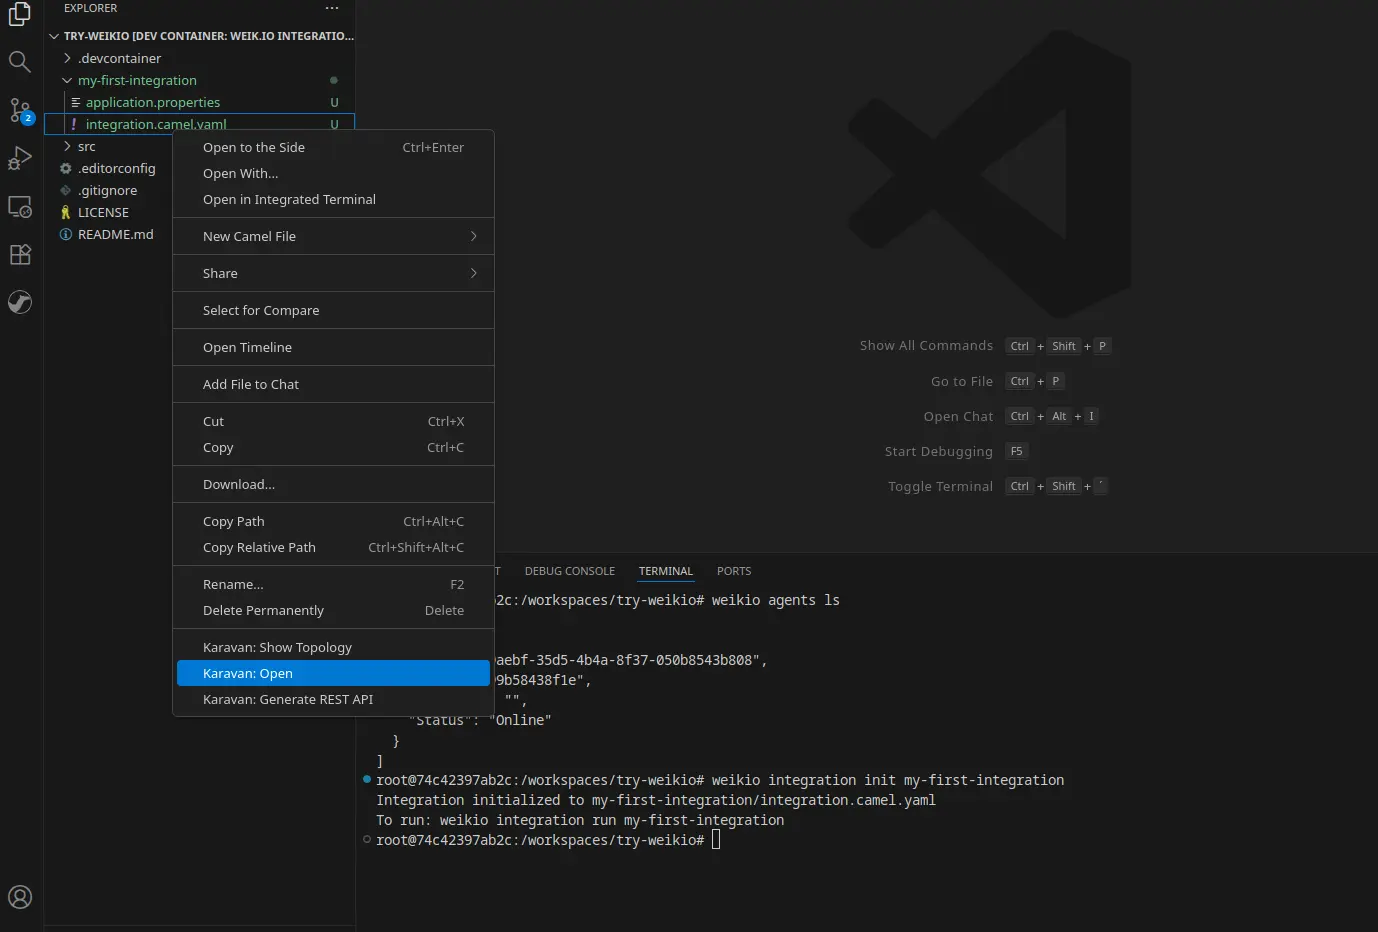Collapse the my-first-integration folder
The width and height of the screenshot is (1378, 932).
click(x=137, y=80)
